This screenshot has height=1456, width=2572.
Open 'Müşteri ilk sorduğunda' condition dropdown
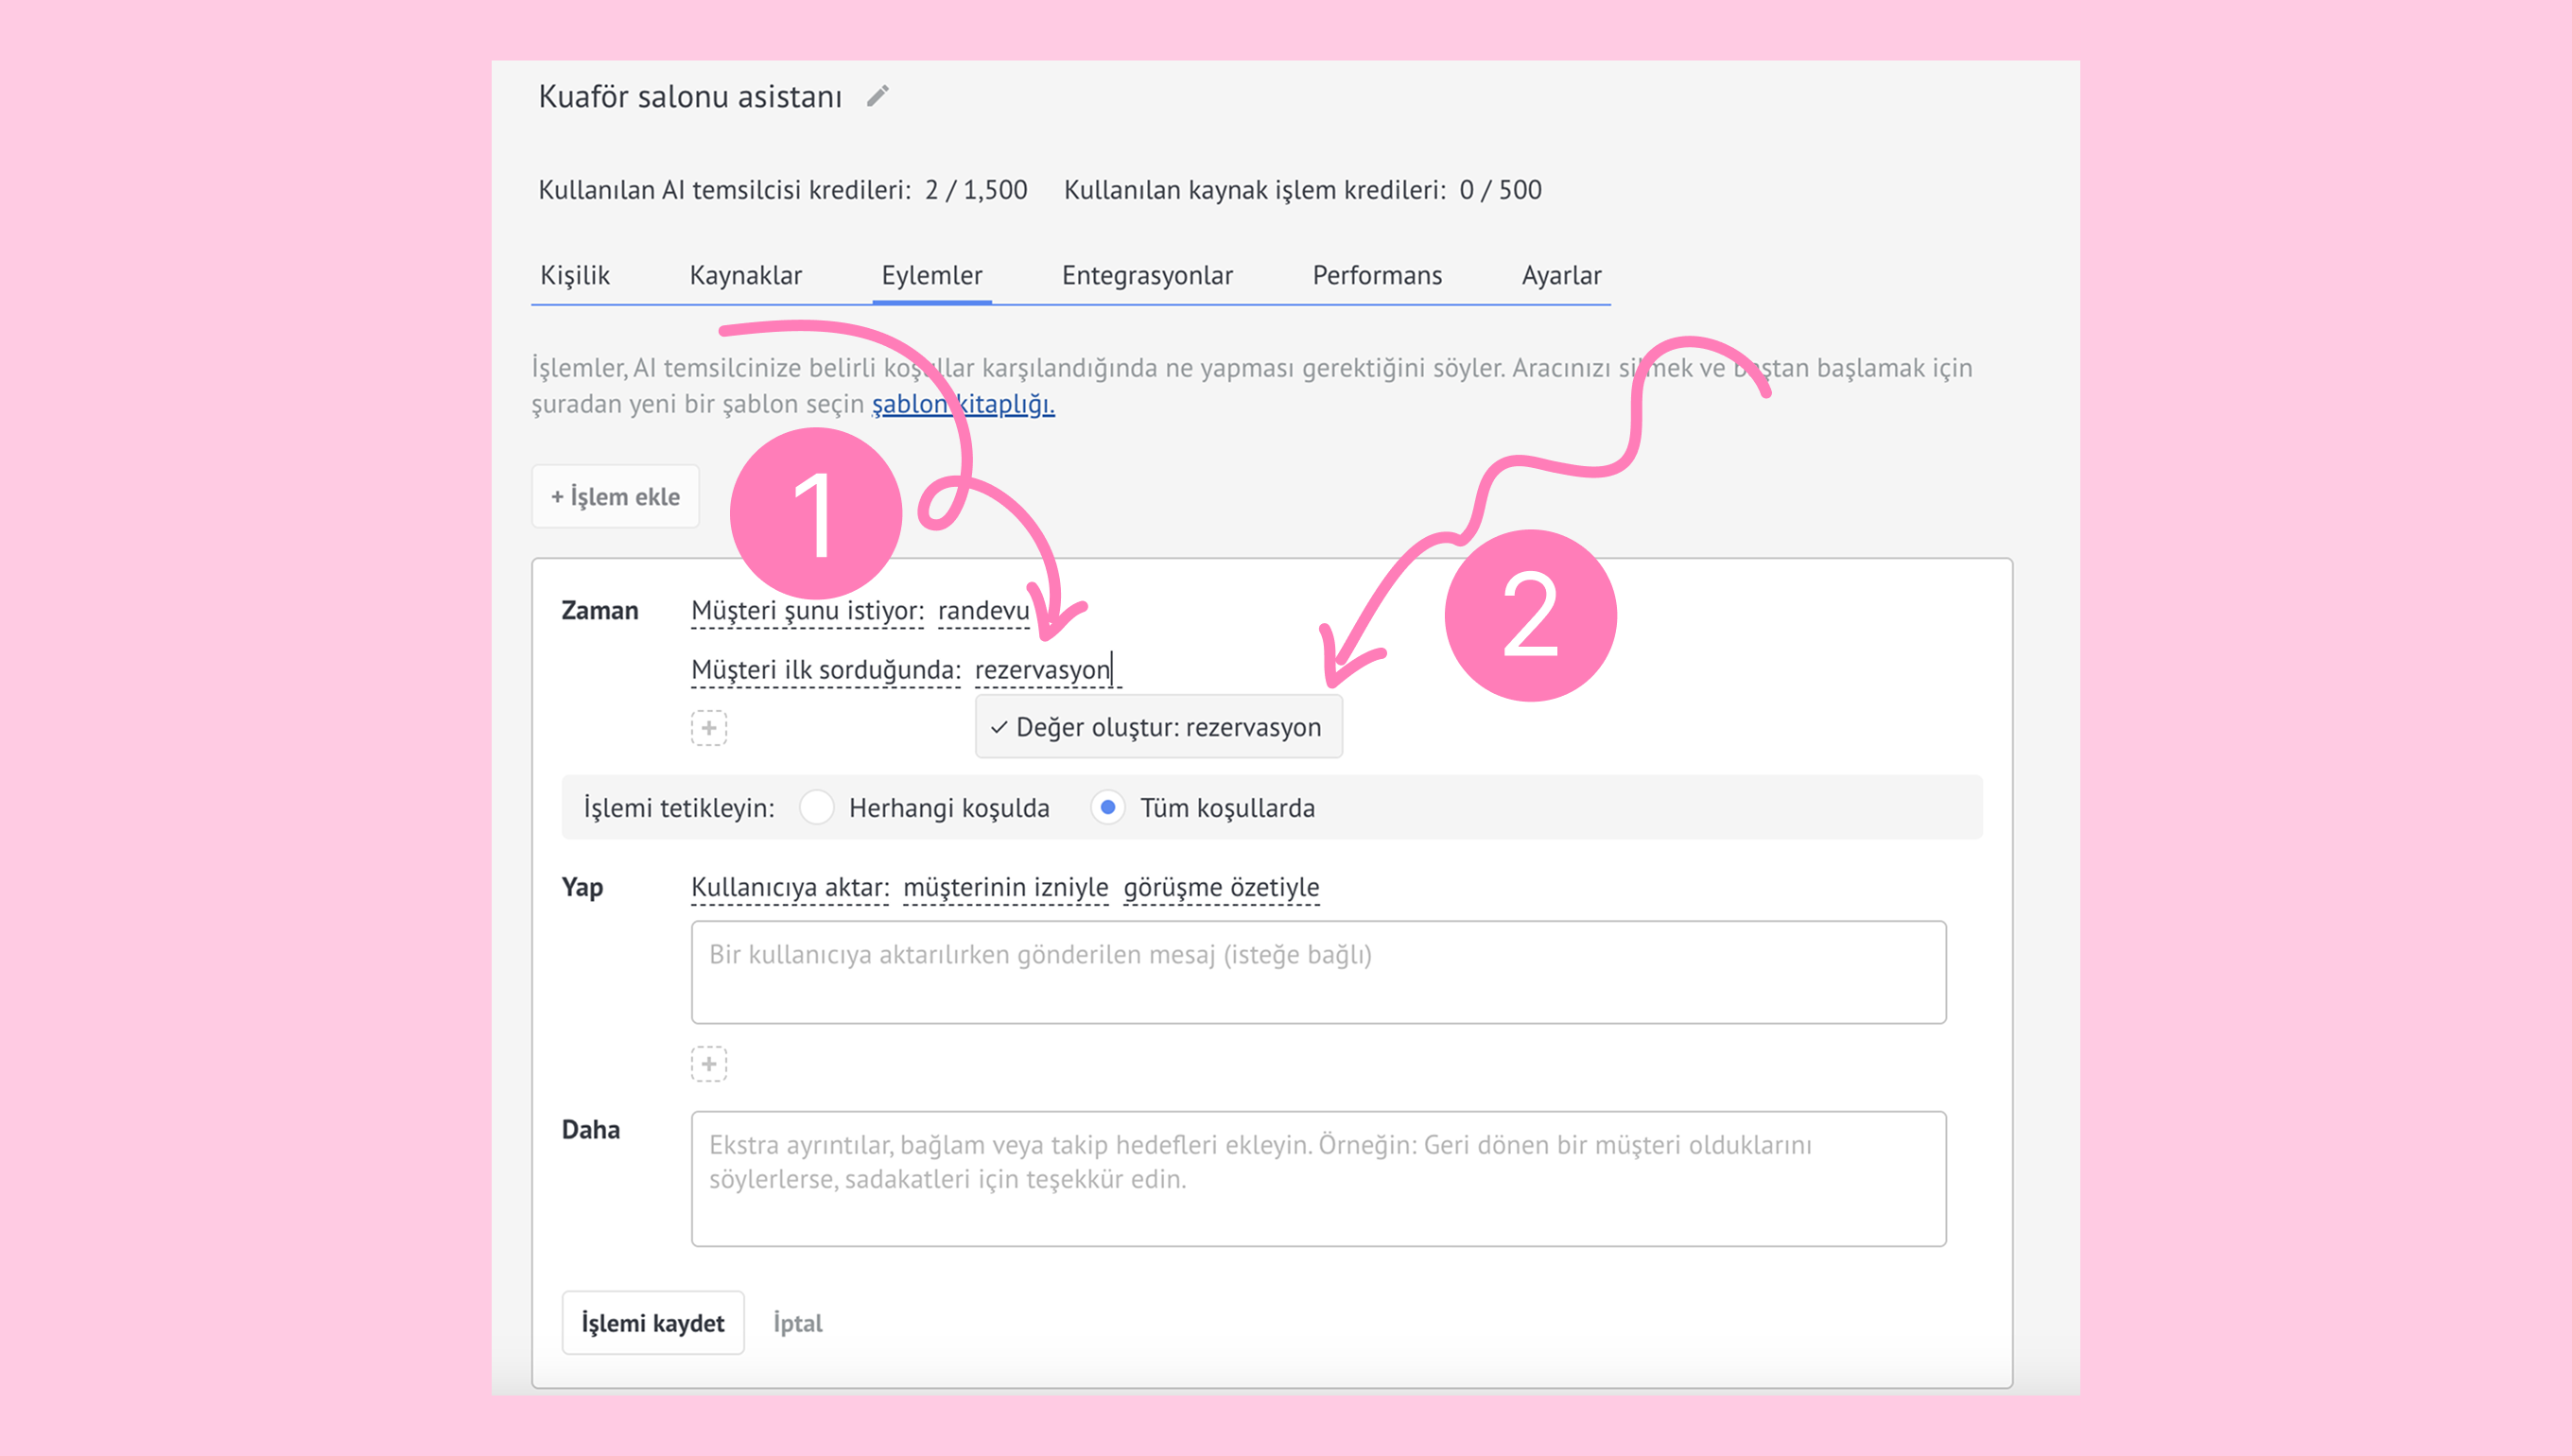point(825,669)
